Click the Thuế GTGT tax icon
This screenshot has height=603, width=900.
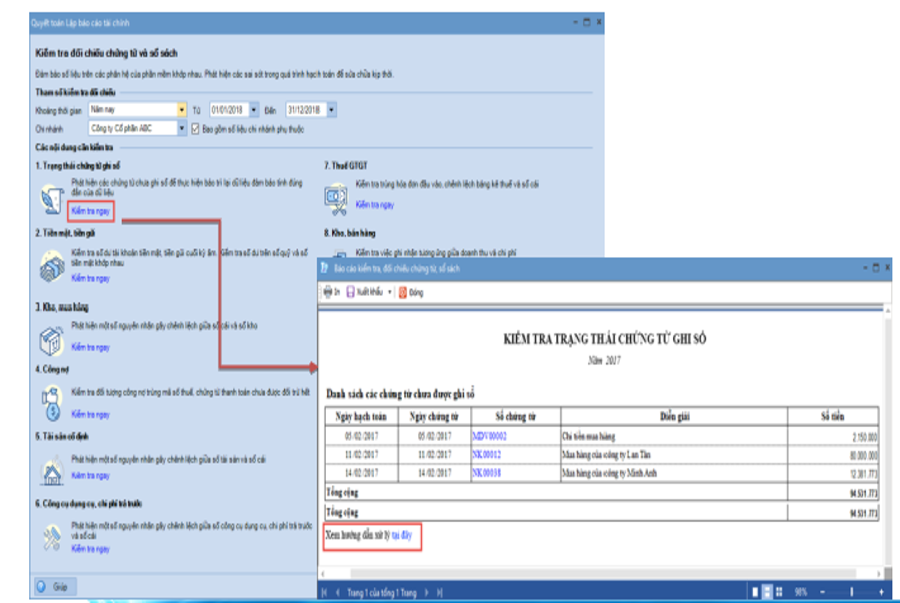[x=336, y=197]
